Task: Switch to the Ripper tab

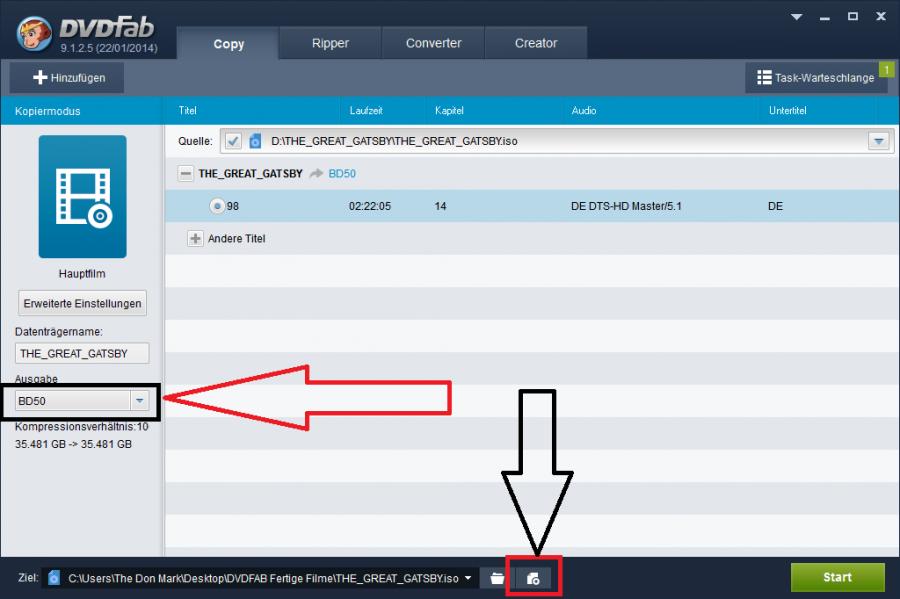Action: pyautogui.click(x=330, y=43)
